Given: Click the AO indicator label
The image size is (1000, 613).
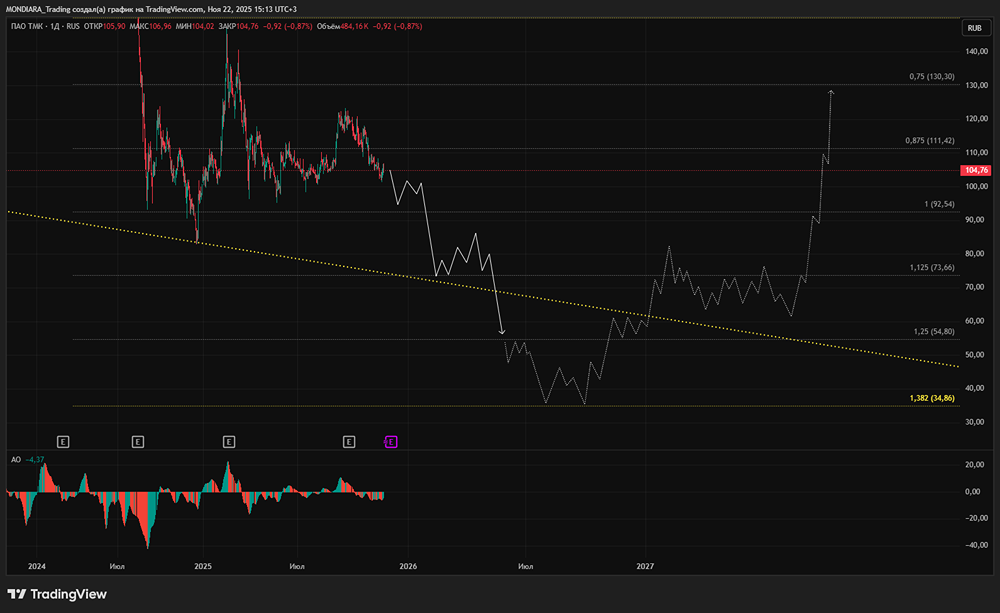Looking at the screenshot, I should 16,459.
